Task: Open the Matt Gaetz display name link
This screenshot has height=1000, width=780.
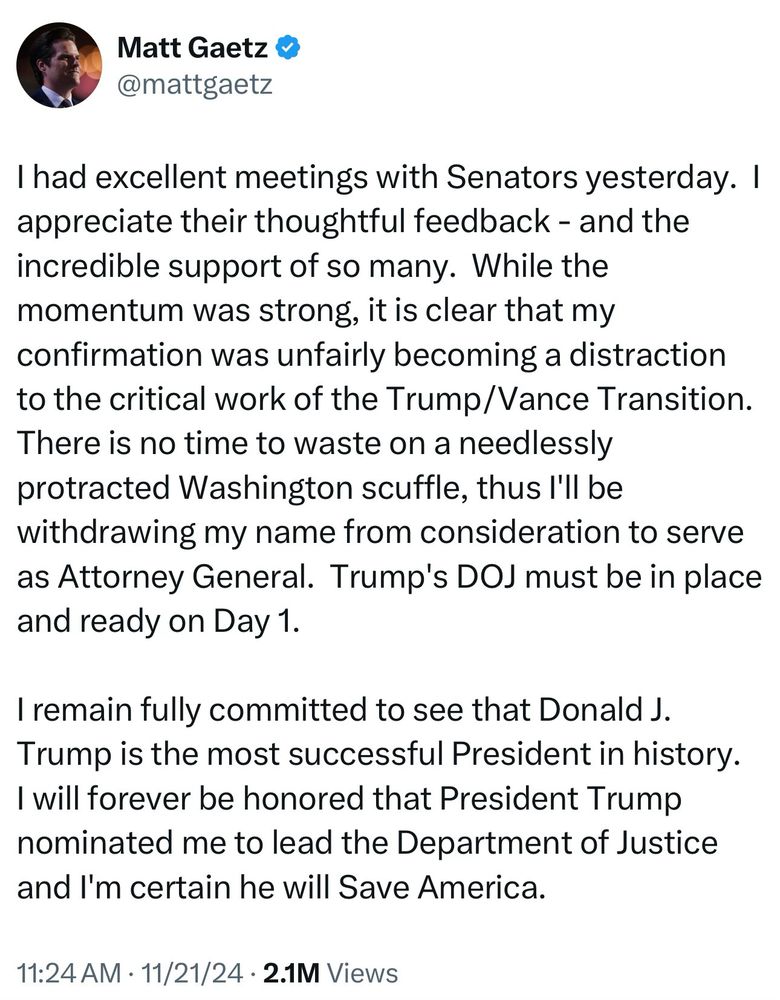Action: 193,48
